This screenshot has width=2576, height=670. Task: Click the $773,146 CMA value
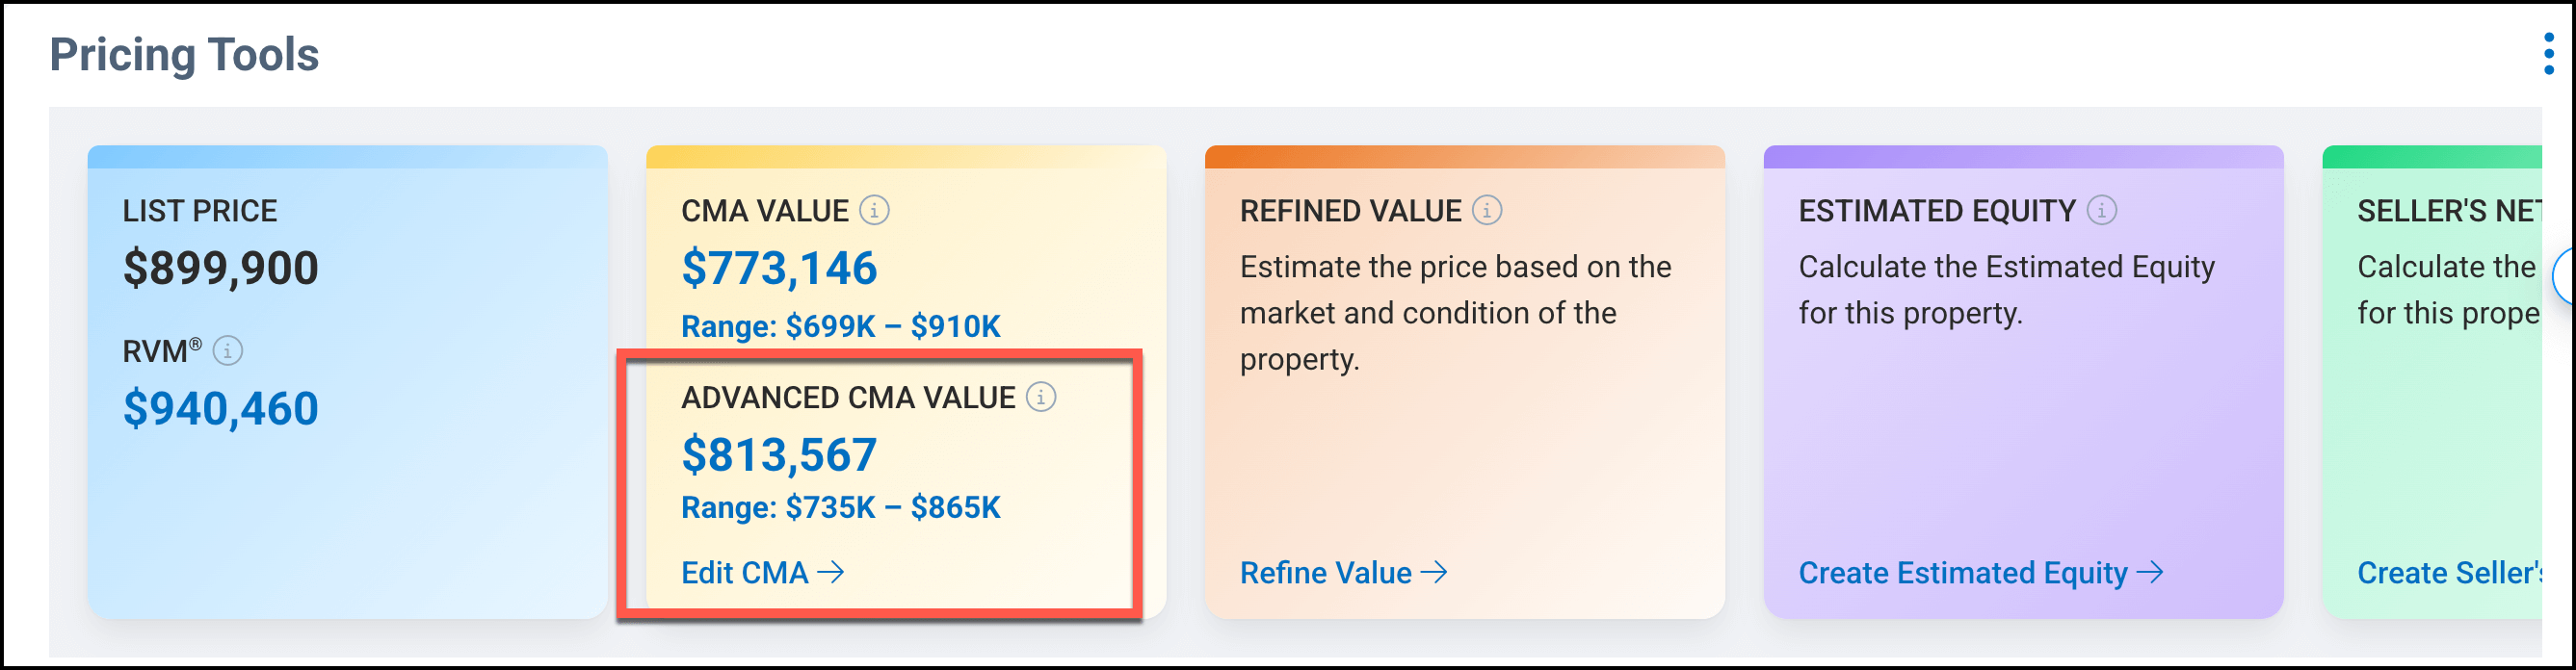(x=779, y=268)
